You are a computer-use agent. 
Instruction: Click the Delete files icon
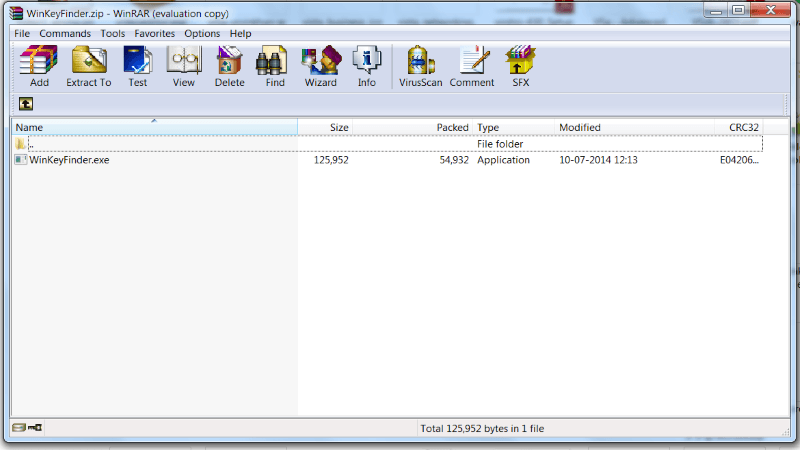click(229, 66)
